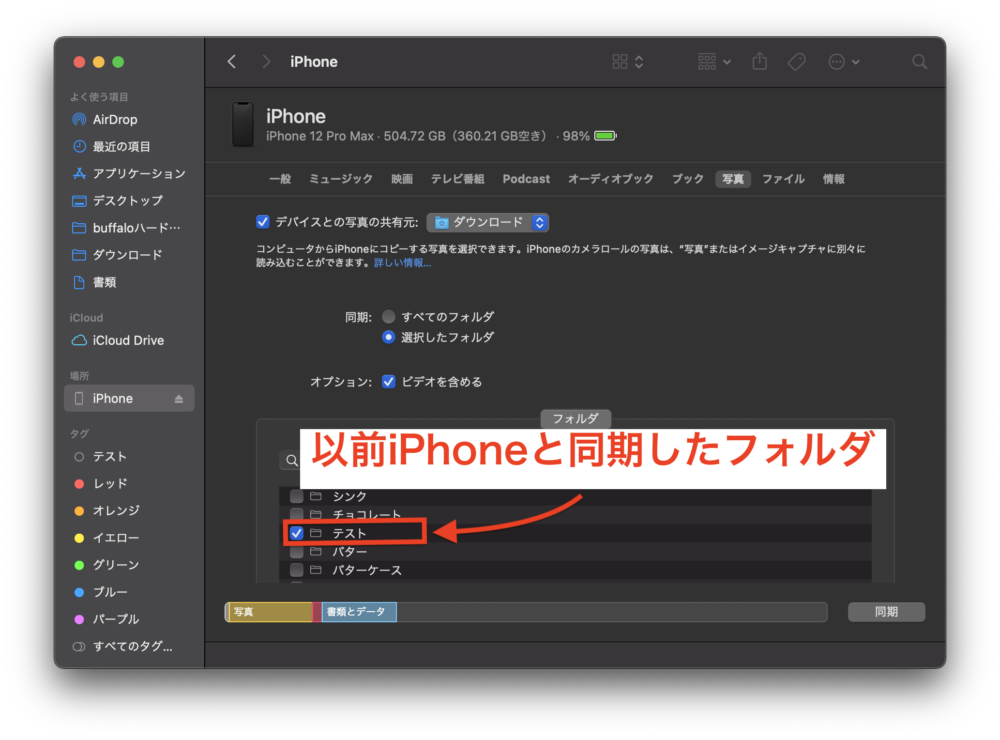Switch to the 一般 tab
Viewport: 1000px width, 740px height.
pos(280,179)
